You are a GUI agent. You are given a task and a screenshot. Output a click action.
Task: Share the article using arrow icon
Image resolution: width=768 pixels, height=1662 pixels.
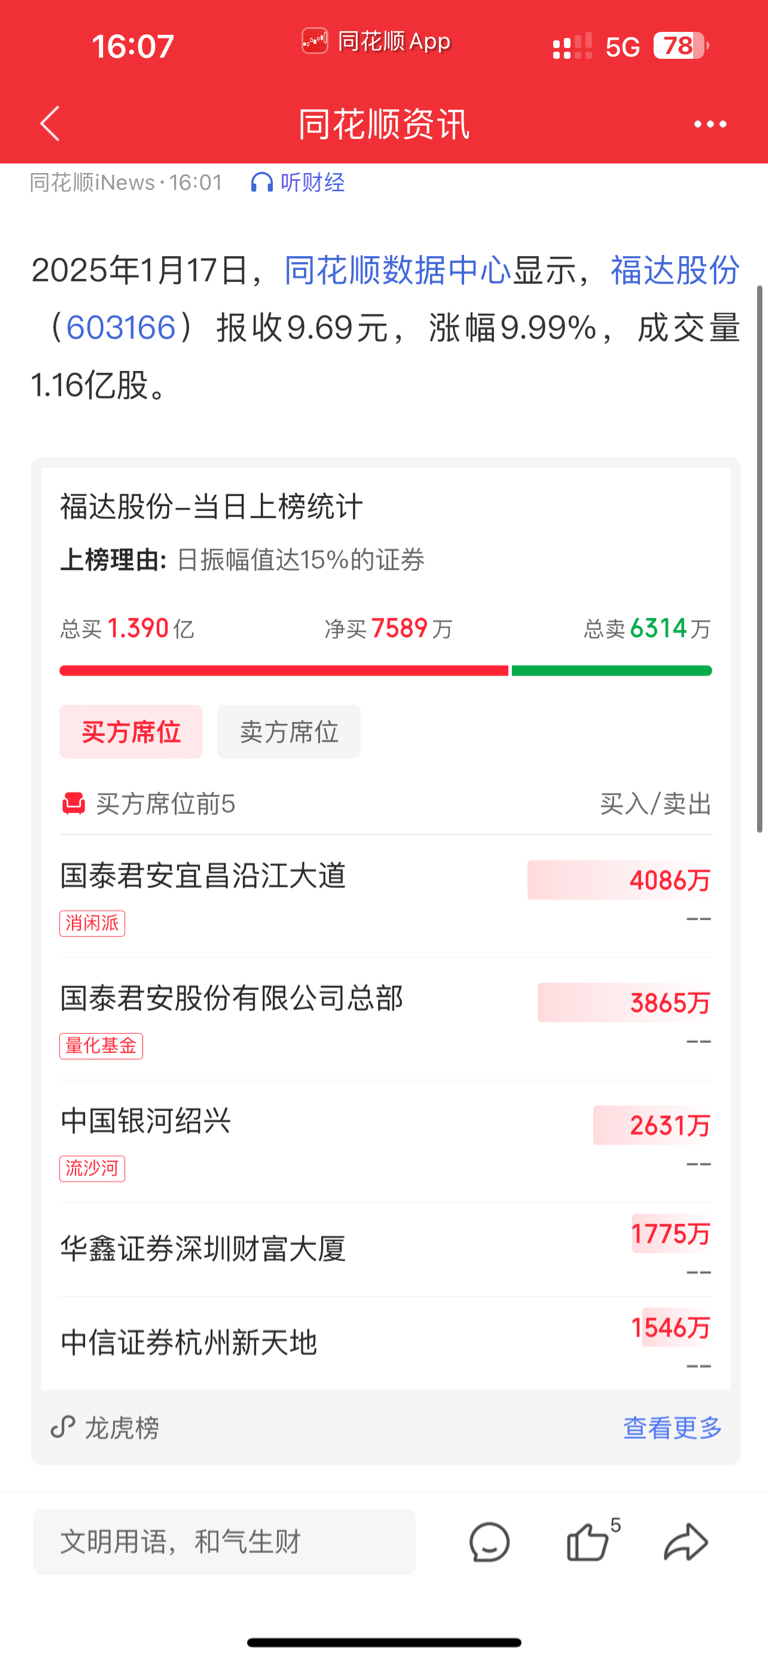click(x=686, y=1542)
